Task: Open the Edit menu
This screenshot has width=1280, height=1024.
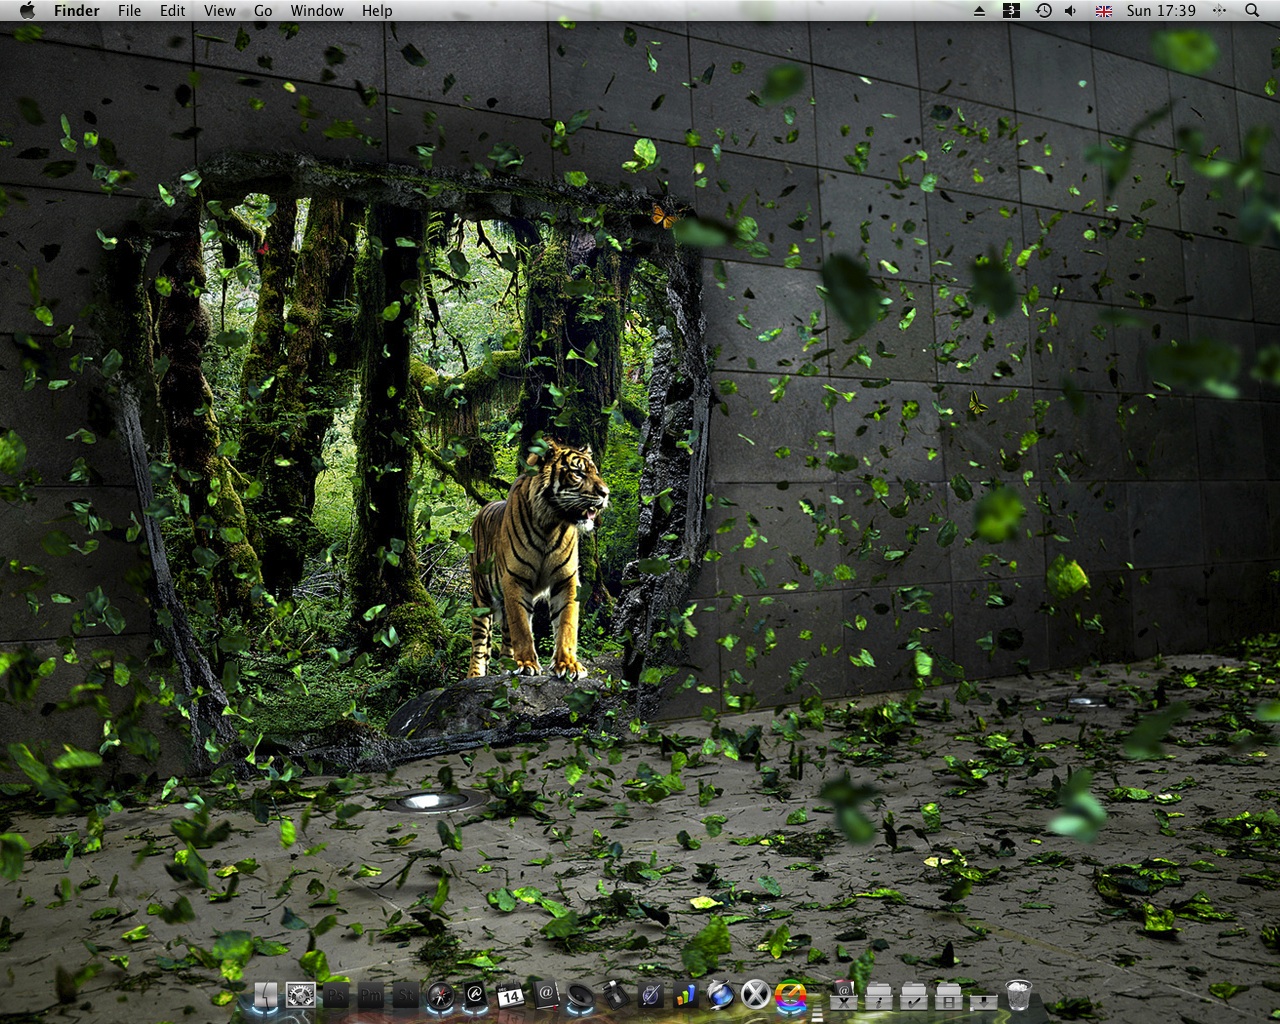Action: (x=173, y=10)
